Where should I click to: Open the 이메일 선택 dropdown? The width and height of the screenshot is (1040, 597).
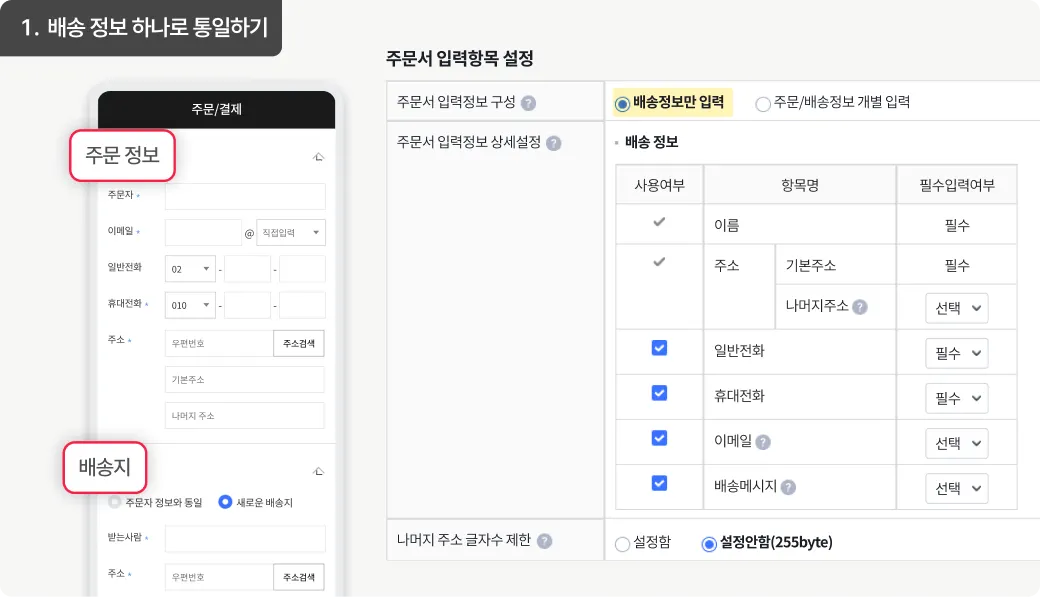(x=956, y=443)
